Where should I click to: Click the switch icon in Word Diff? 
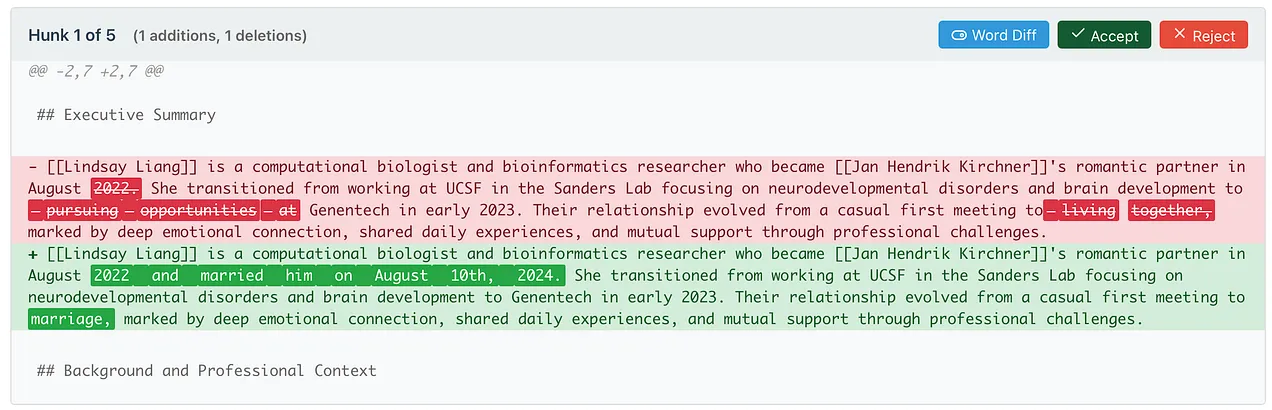[x=958, y=35]
